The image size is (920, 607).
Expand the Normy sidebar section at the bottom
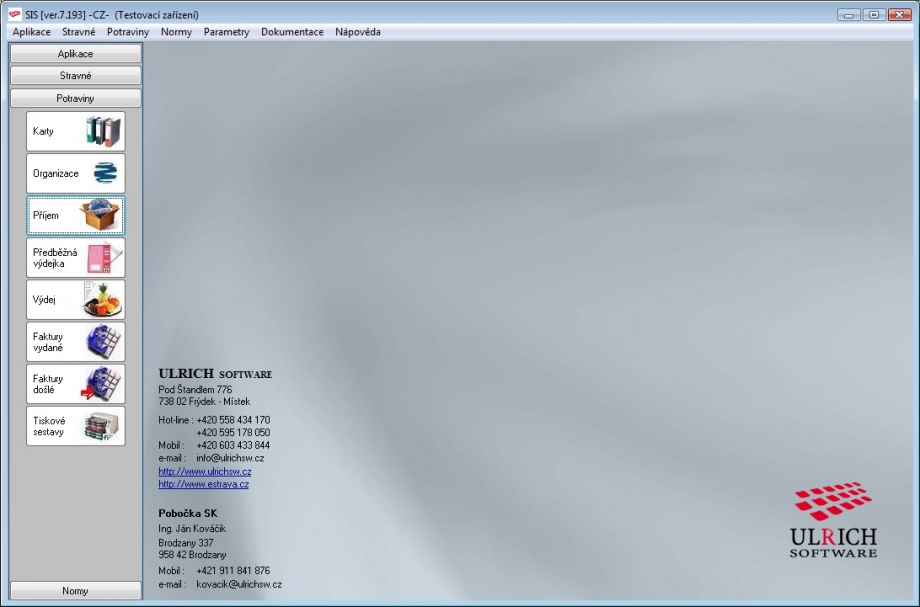click(76, 591)
